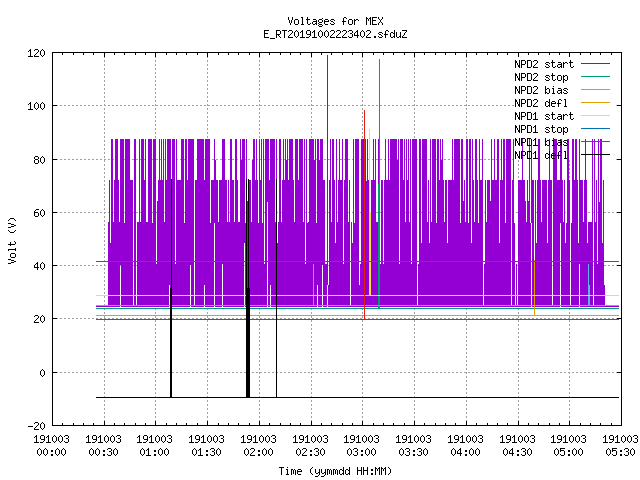Select the 'NPD1 stop' legend label
Image resolution: width=640 pixels, height=480 pixels.
pyautogui.click(x=541, y=129)
